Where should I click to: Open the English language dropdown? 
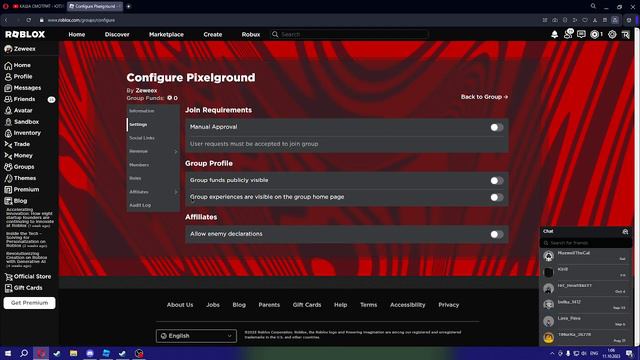196,336
